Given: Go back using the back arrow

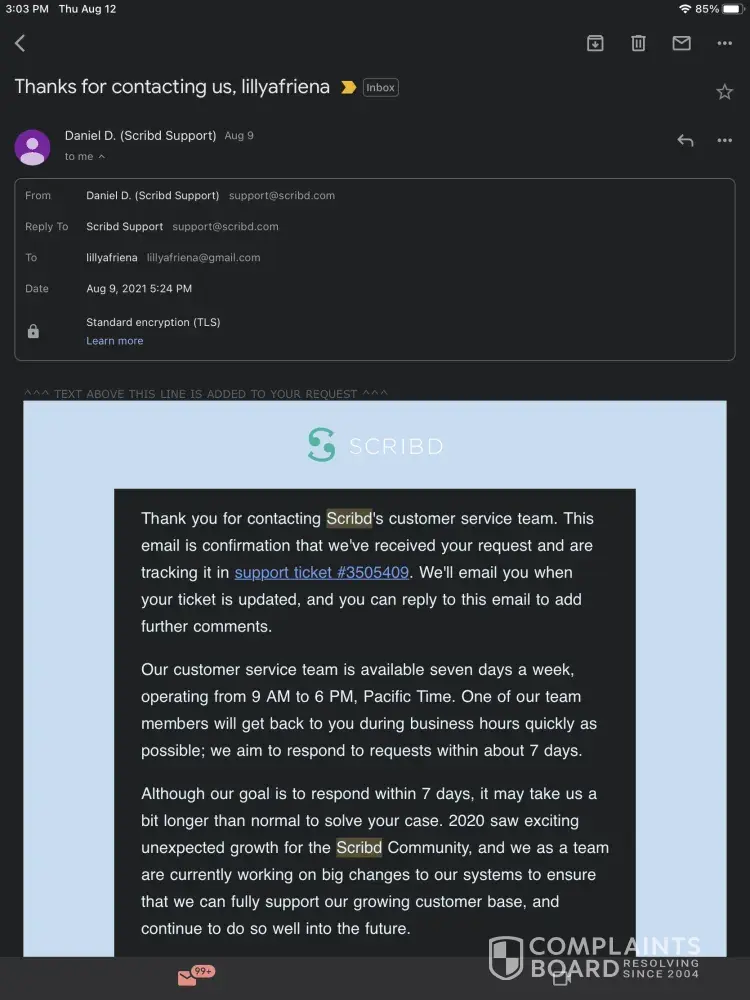Looking at the screenshot, I should 20,43.
